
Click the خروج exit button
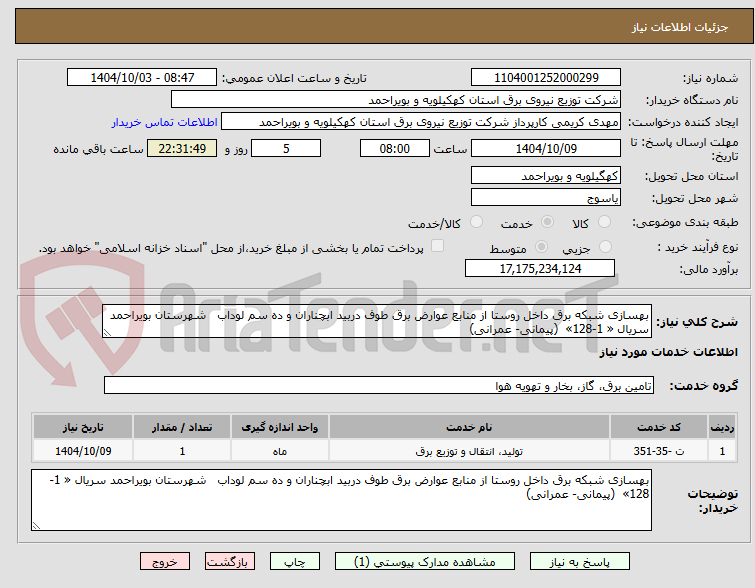(165, 562)
